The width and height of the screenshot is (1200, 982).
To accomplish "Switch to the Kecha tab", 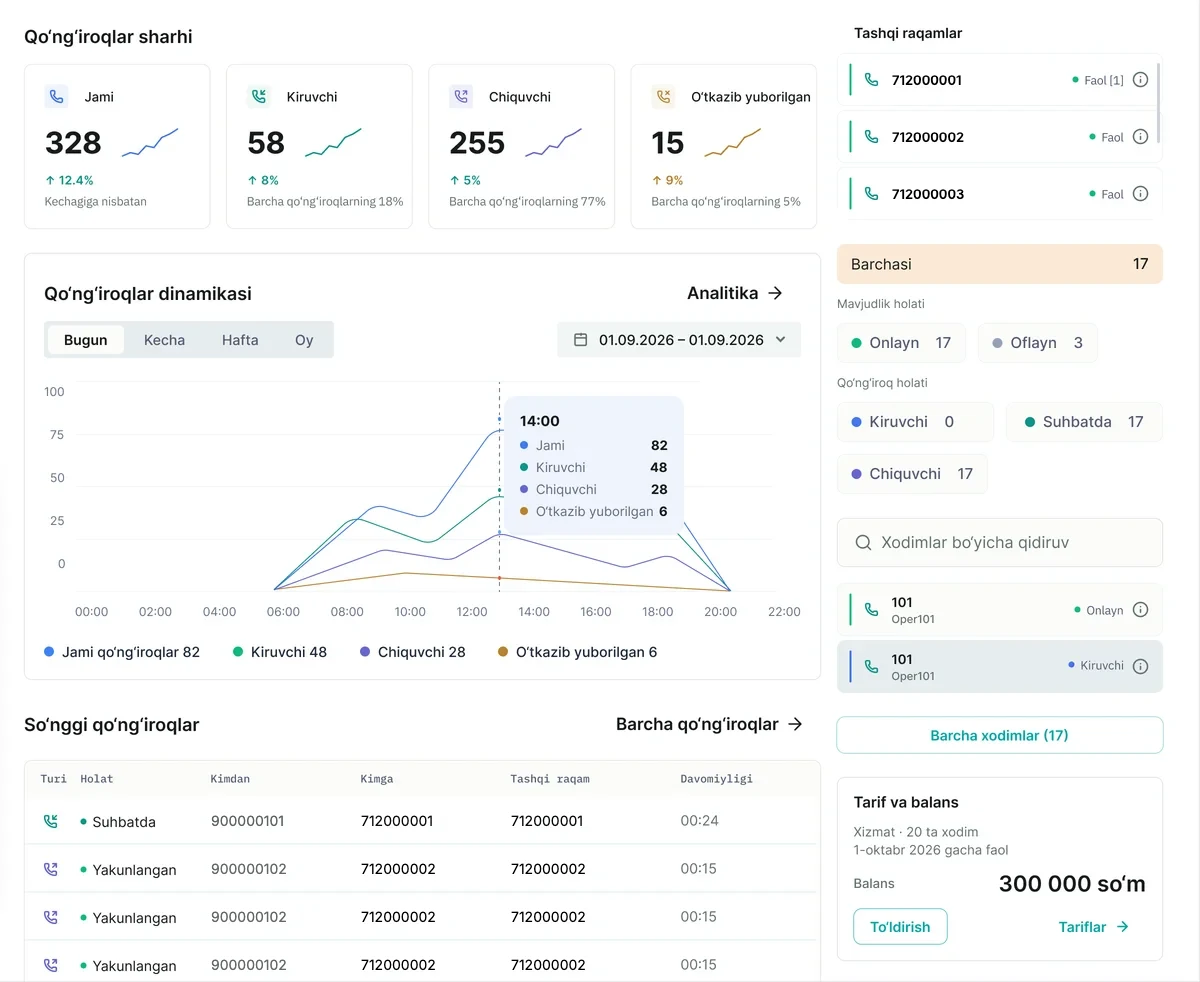I will [x=164, y=340].
